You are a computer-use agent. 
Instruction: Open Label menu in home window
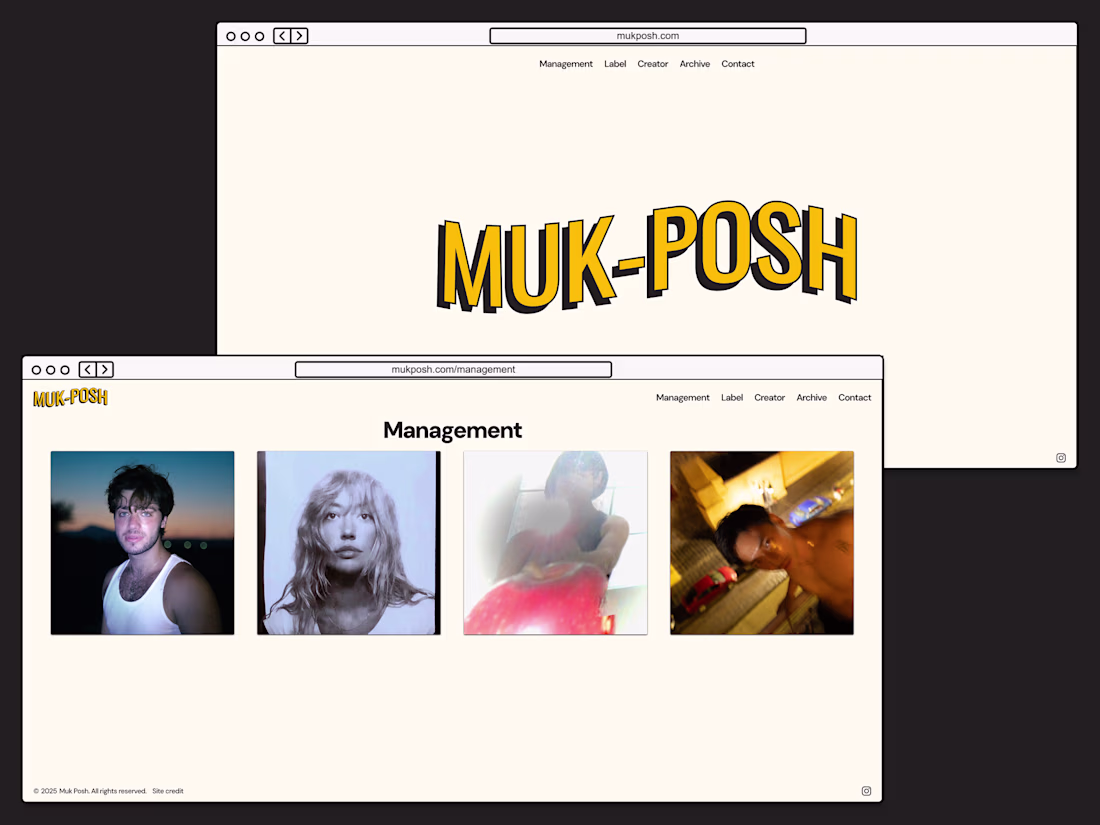coord(615,64)
